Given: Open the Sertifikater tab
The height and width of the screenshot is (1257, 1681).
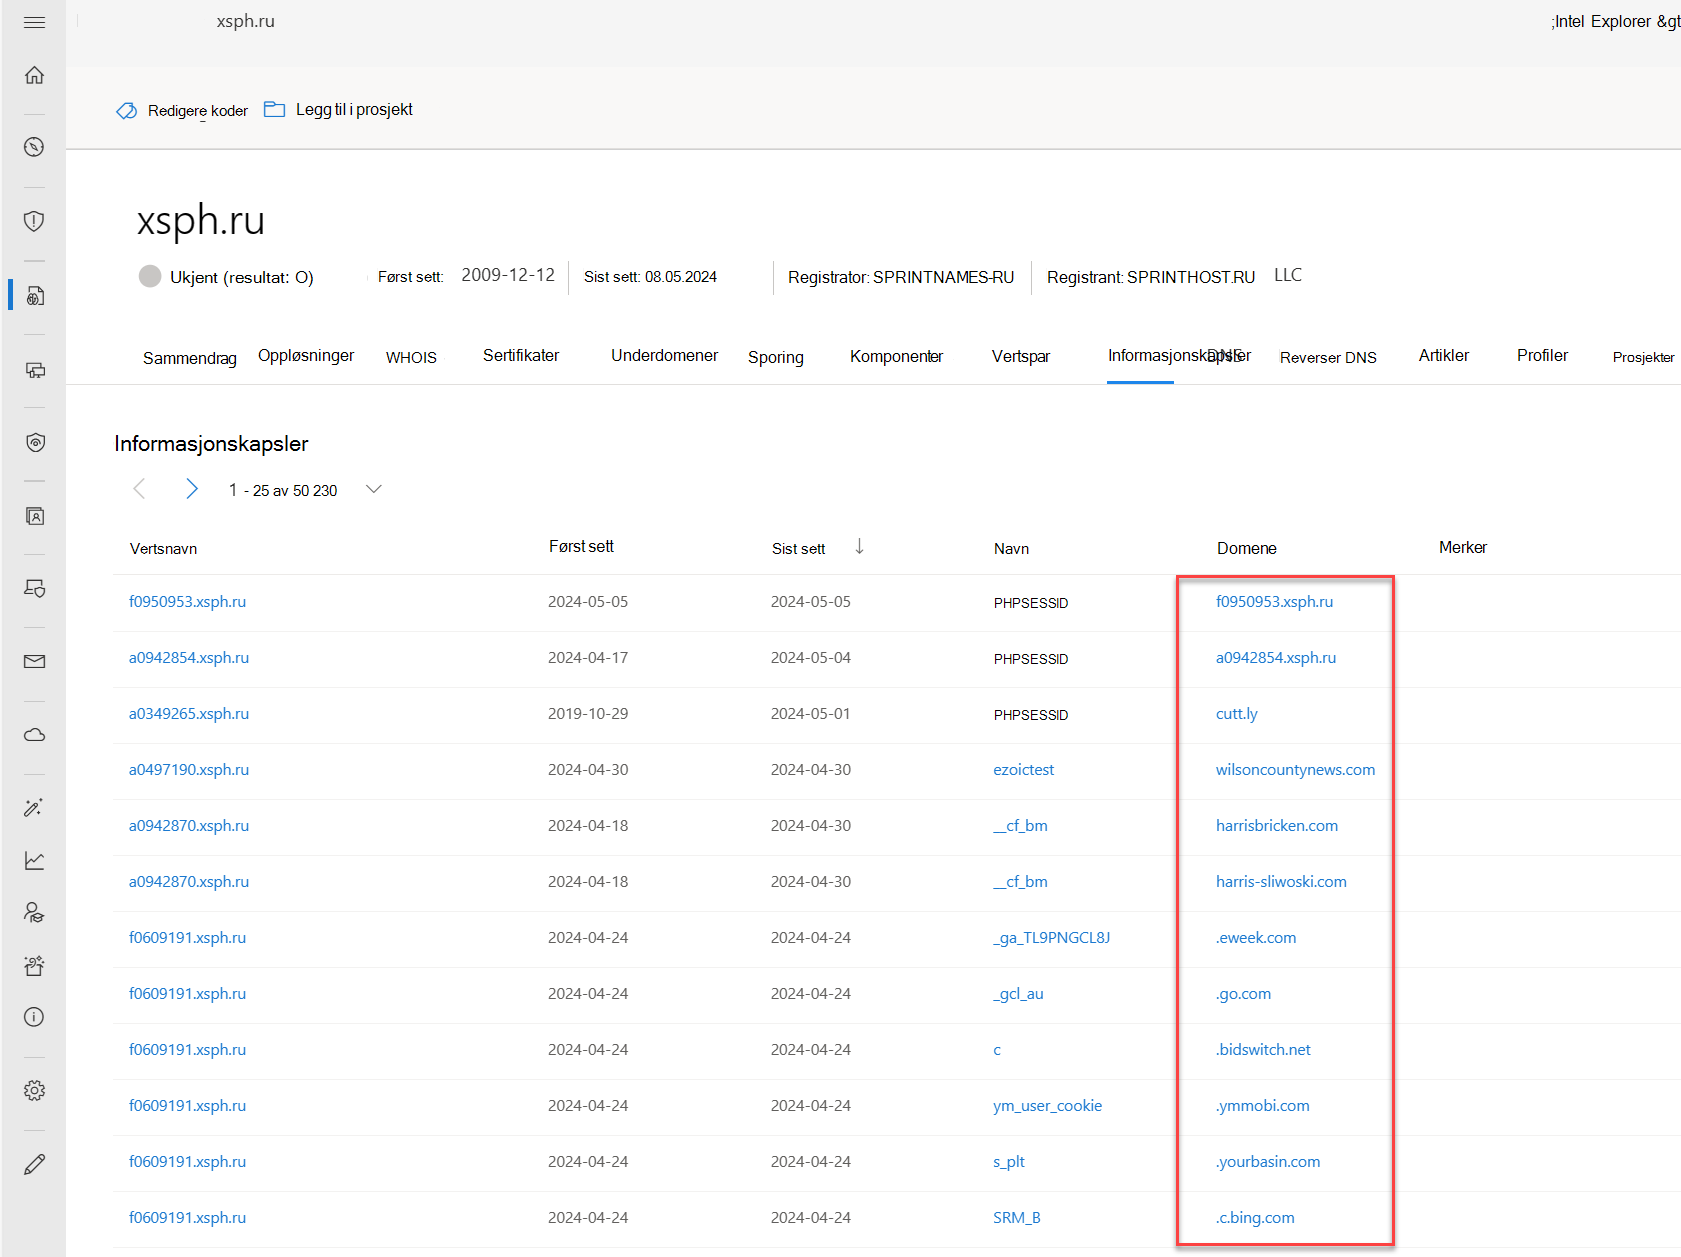Looking at the screenshot, I should coord(521,356).
